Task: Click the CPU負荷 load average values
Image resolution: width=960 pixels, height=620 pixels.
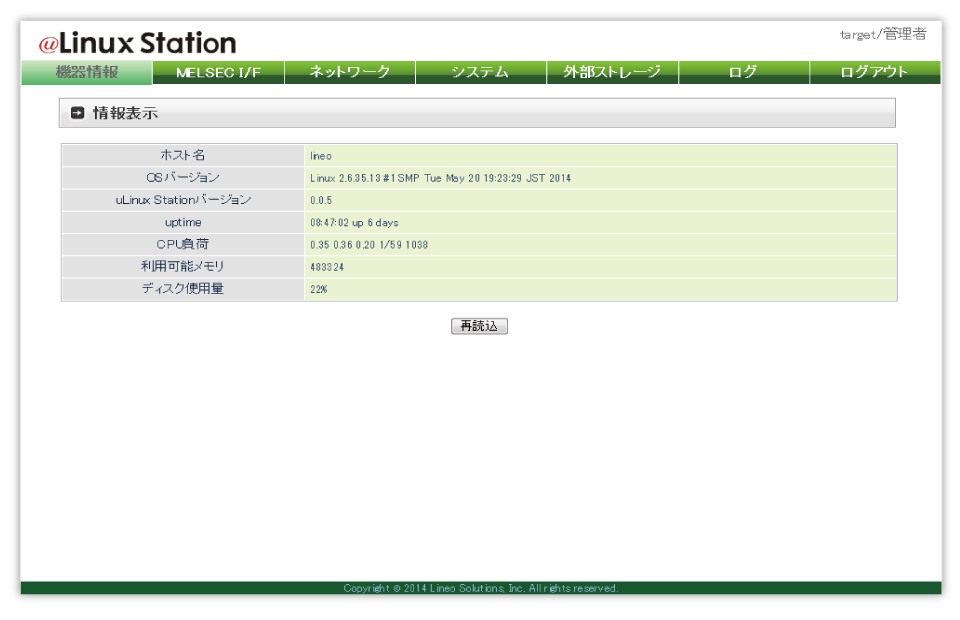Action: [368, 245]
